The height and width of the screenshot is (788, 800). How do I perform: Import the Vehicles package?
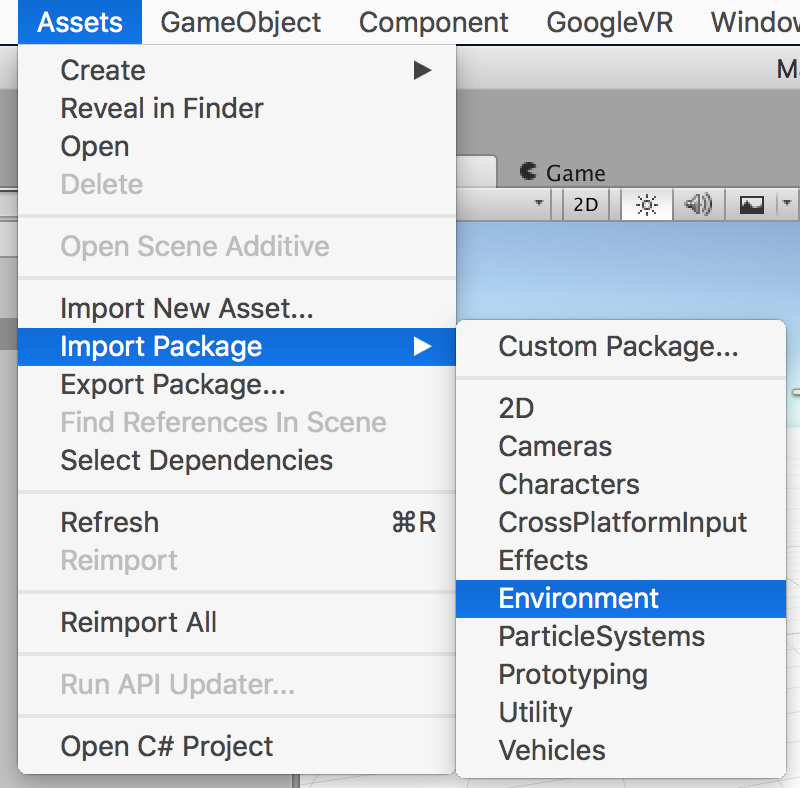[x=621, y=750]
